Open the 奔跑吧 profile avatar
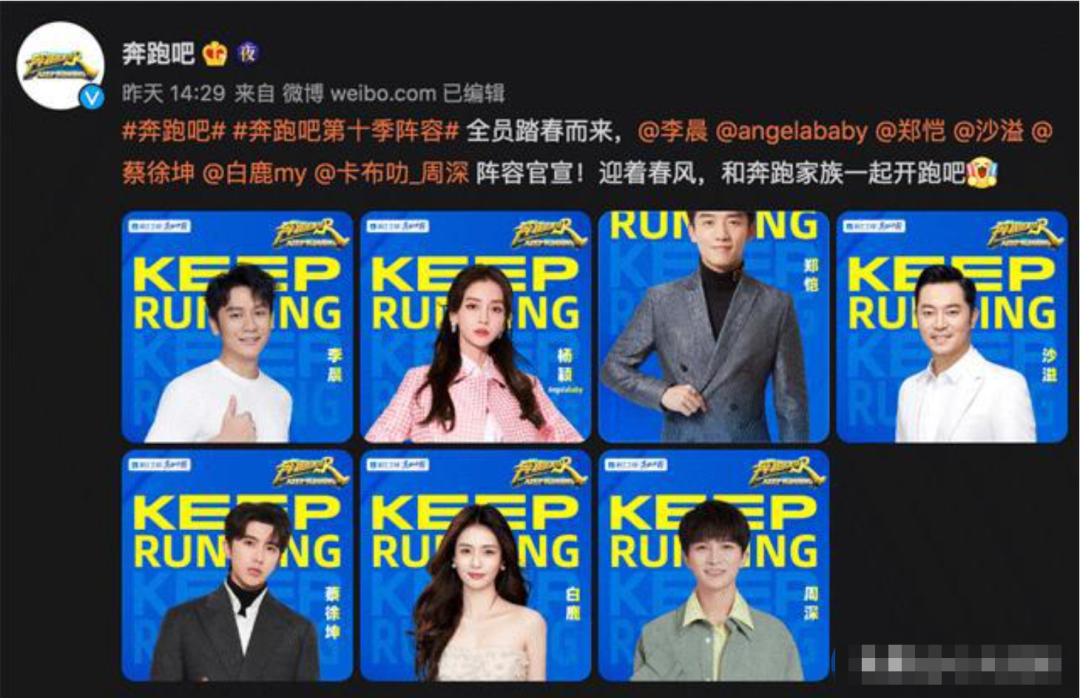This screenshot has width=1080, height=698. click(x=60, y=65)
